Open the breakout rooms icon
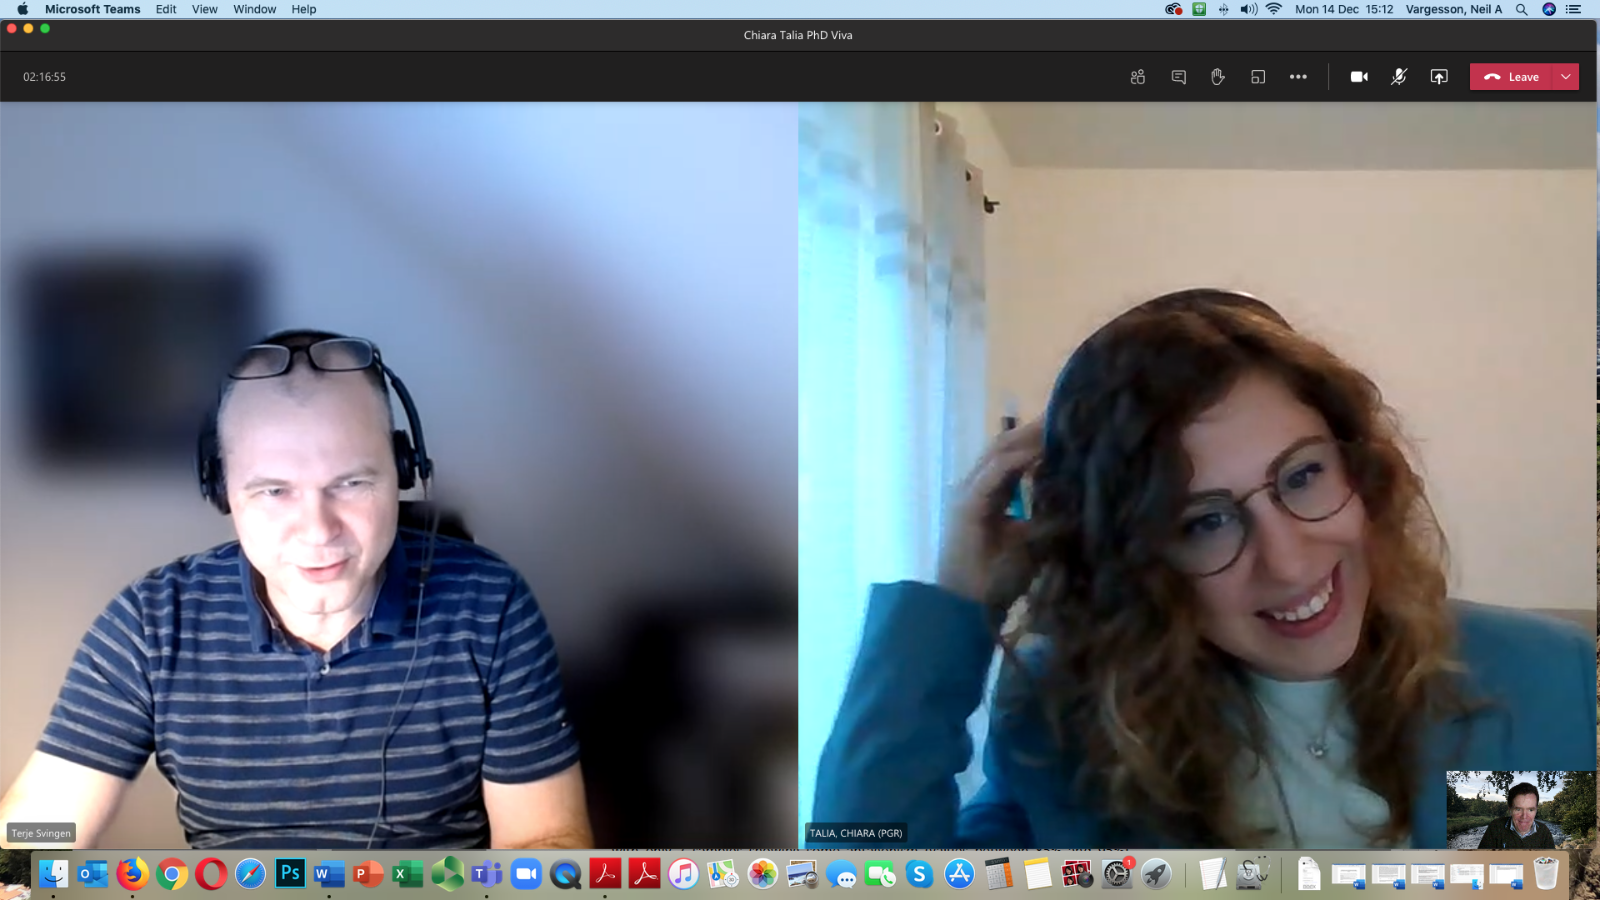The image size is (1600, 900). (x=1258, y=77)
